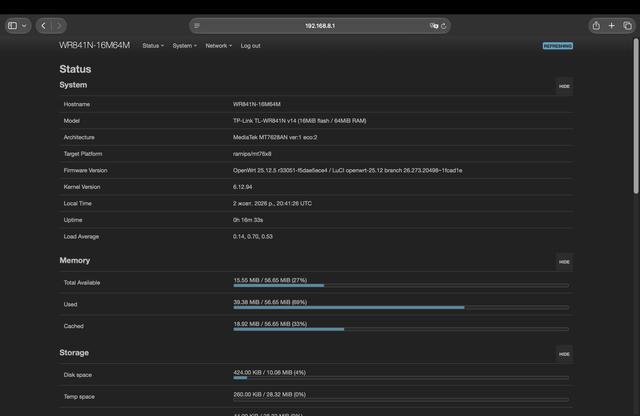Select the ramips/mt76x8 target platform value
The width and height of the screenshot is (640, 416).
pyautogui.click(x=252, y=154)
